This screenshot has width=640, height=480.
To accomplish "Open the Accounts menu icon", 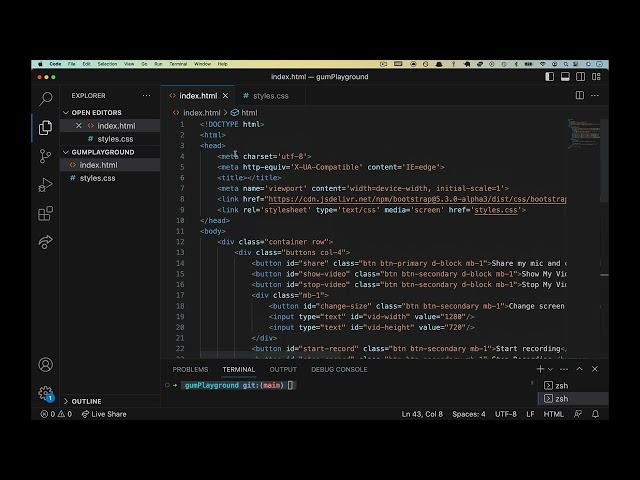I will 45,364.
